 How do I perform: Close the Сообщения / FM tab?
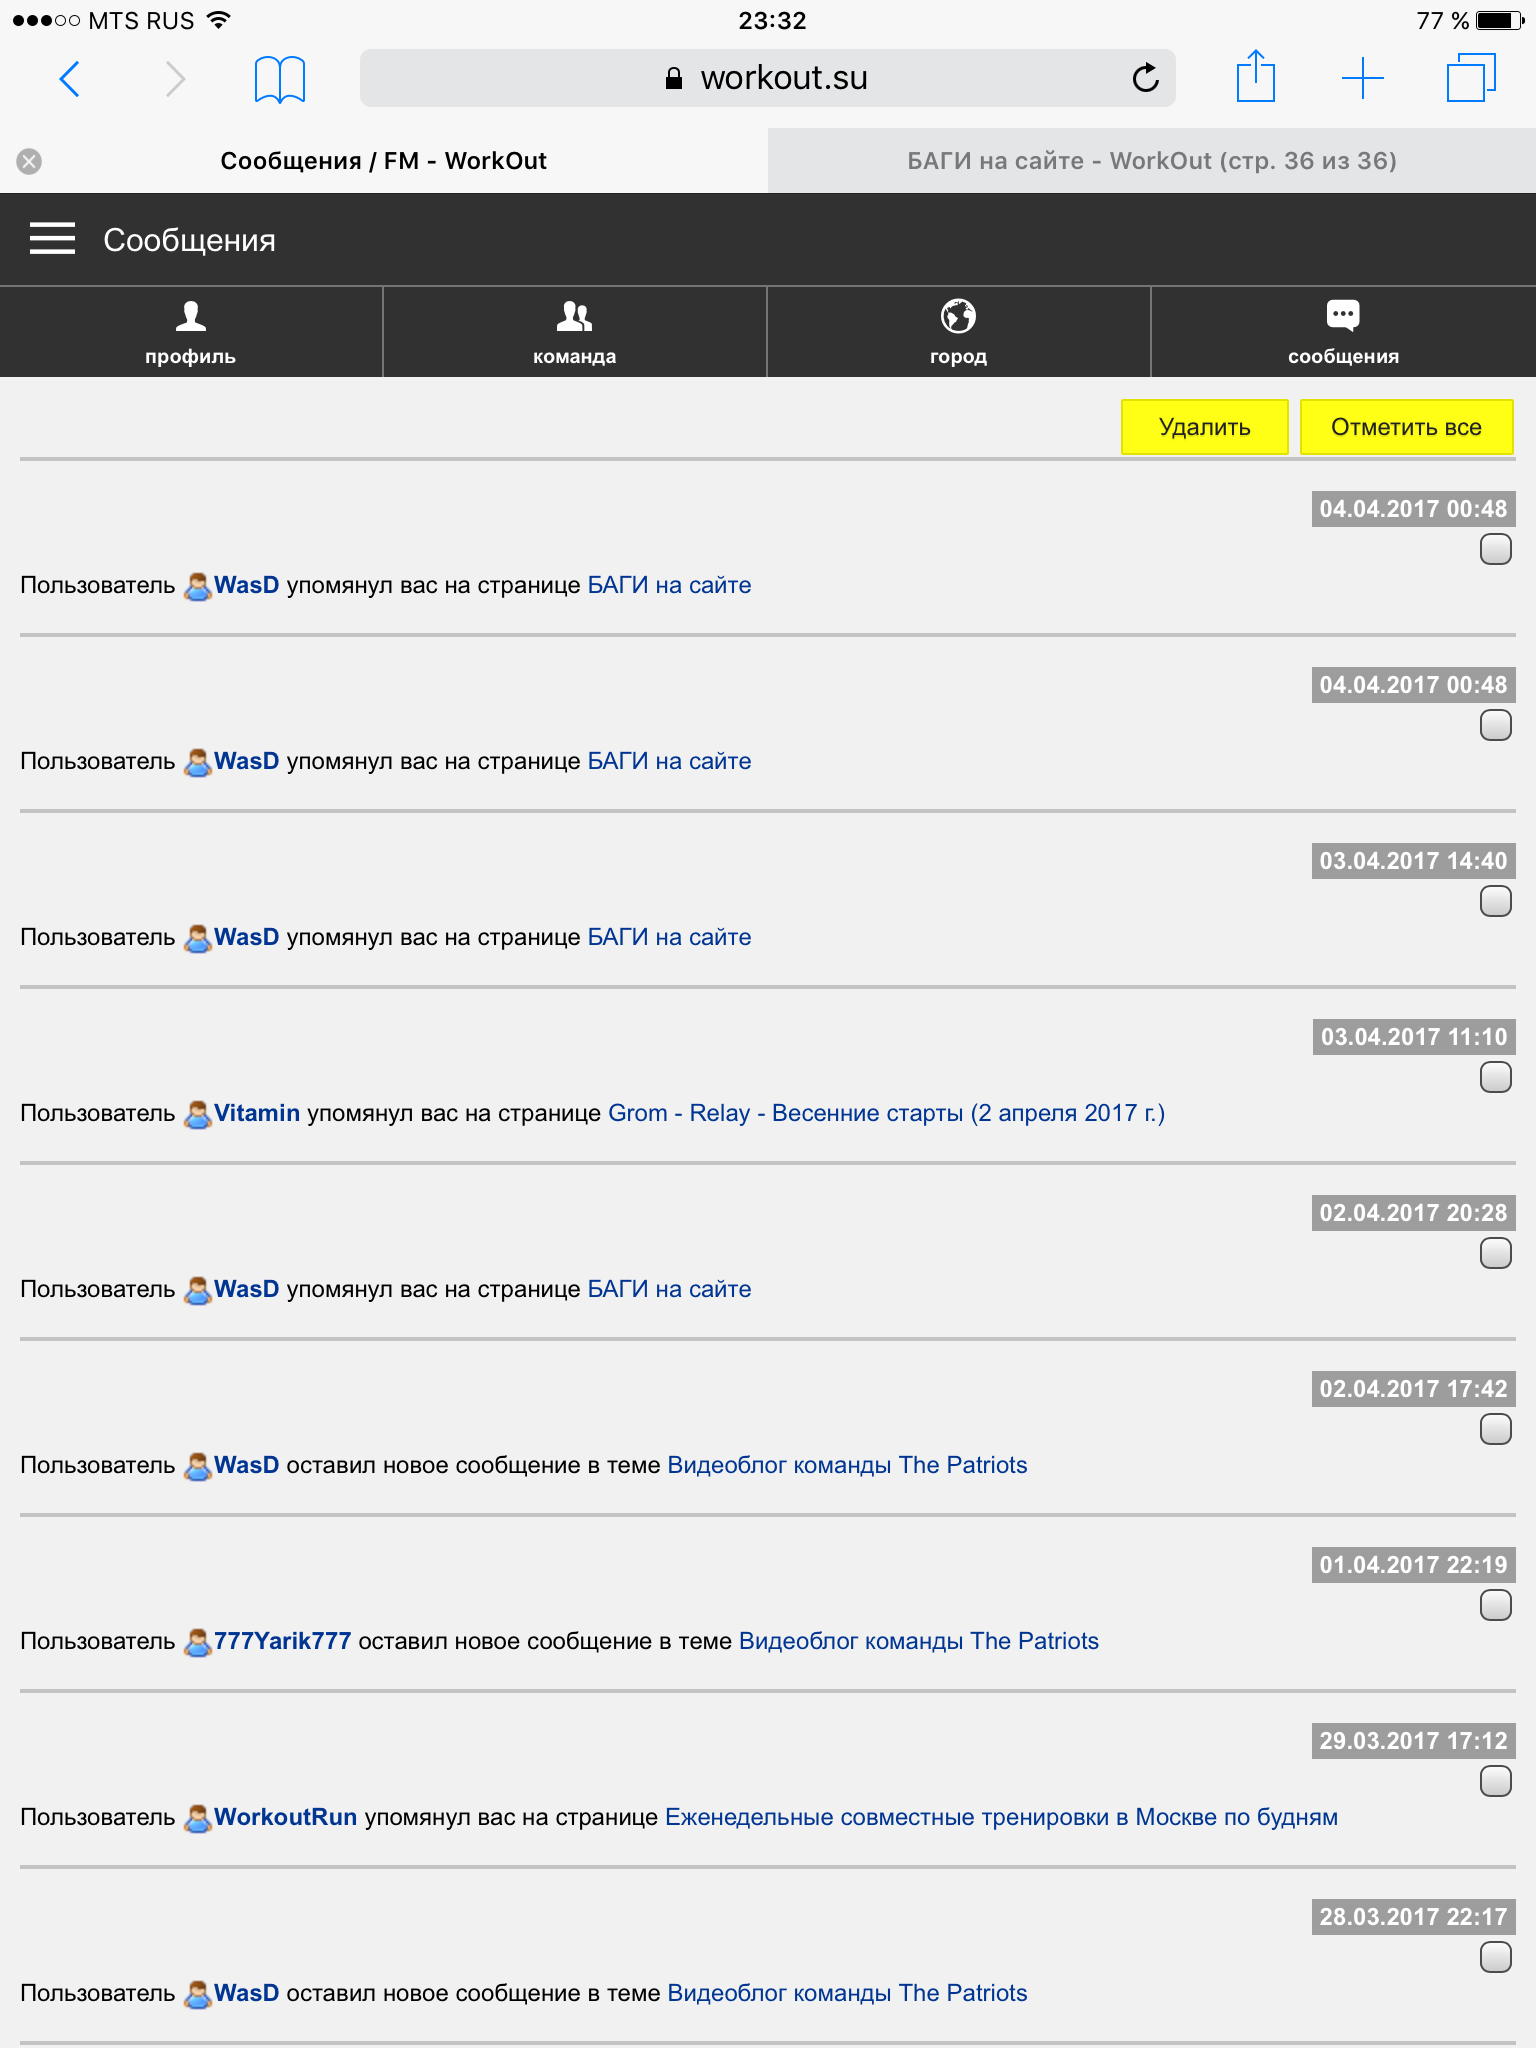tap(30, 161)
